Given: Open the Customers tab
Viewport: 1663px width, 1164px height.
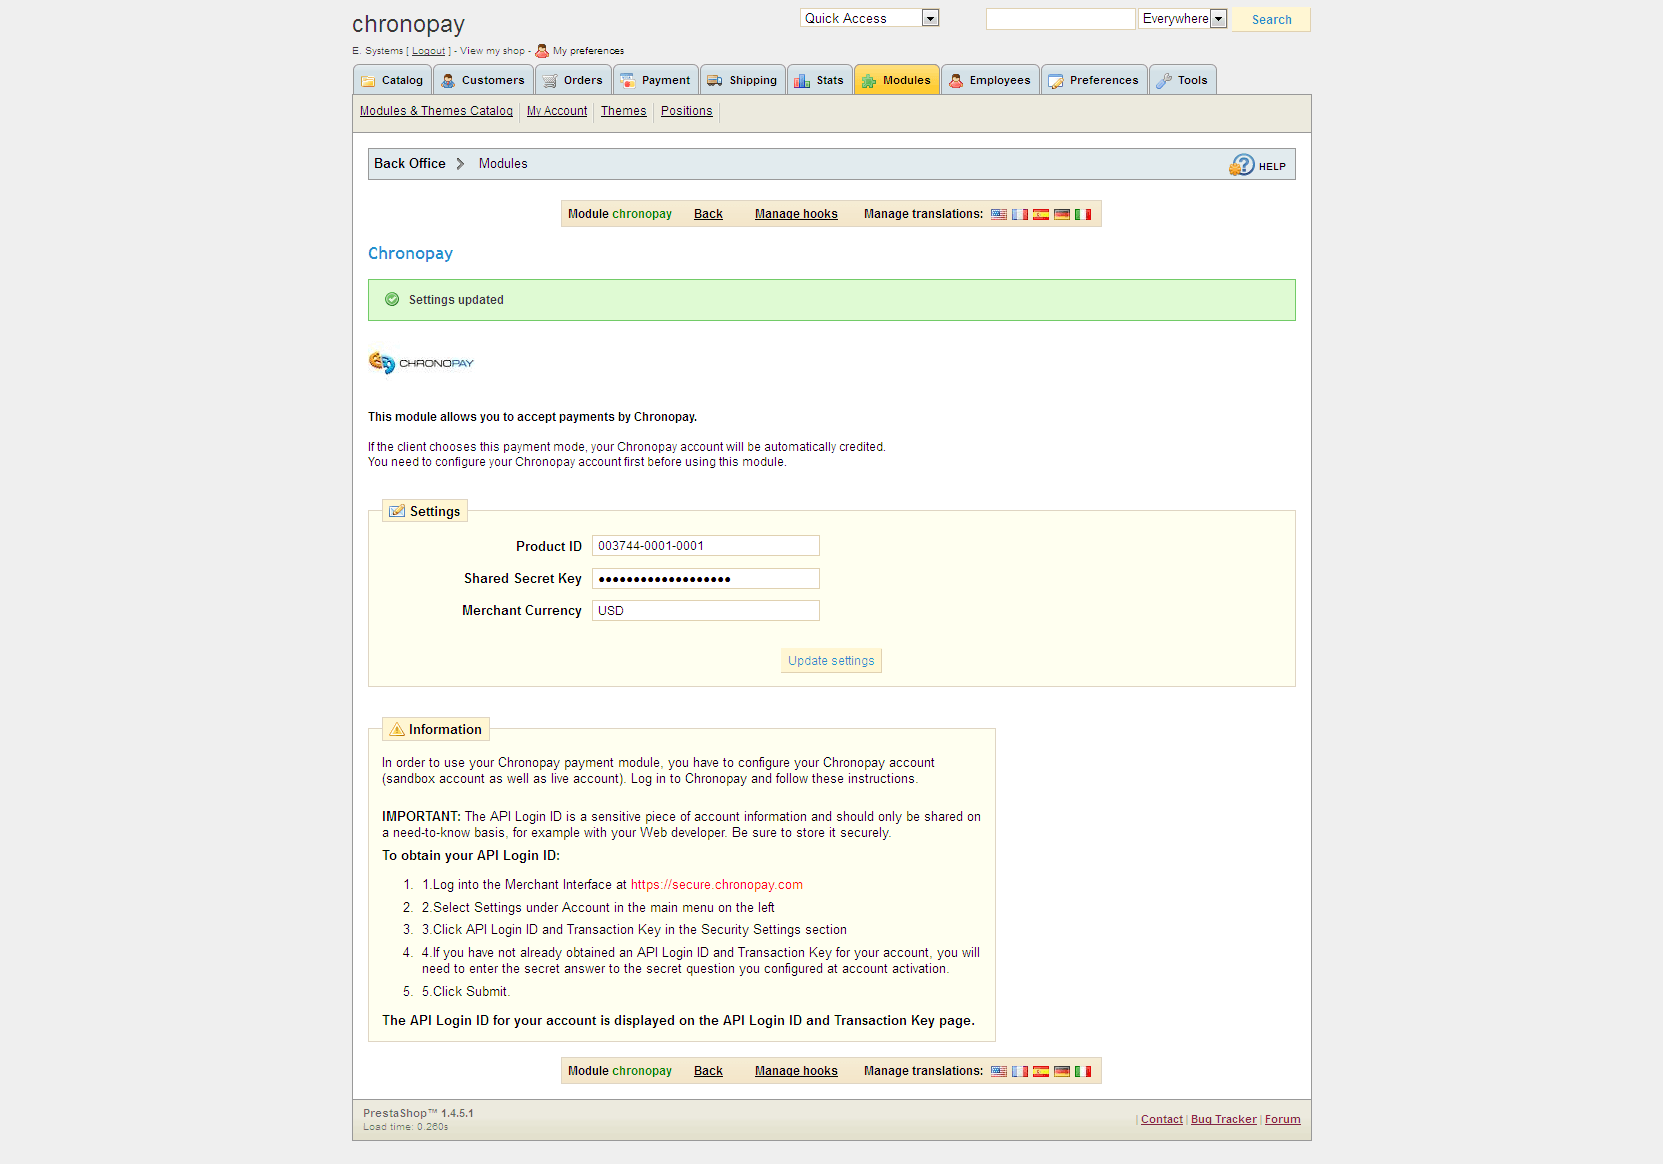Looking at the screenshot, I should 483,80.
